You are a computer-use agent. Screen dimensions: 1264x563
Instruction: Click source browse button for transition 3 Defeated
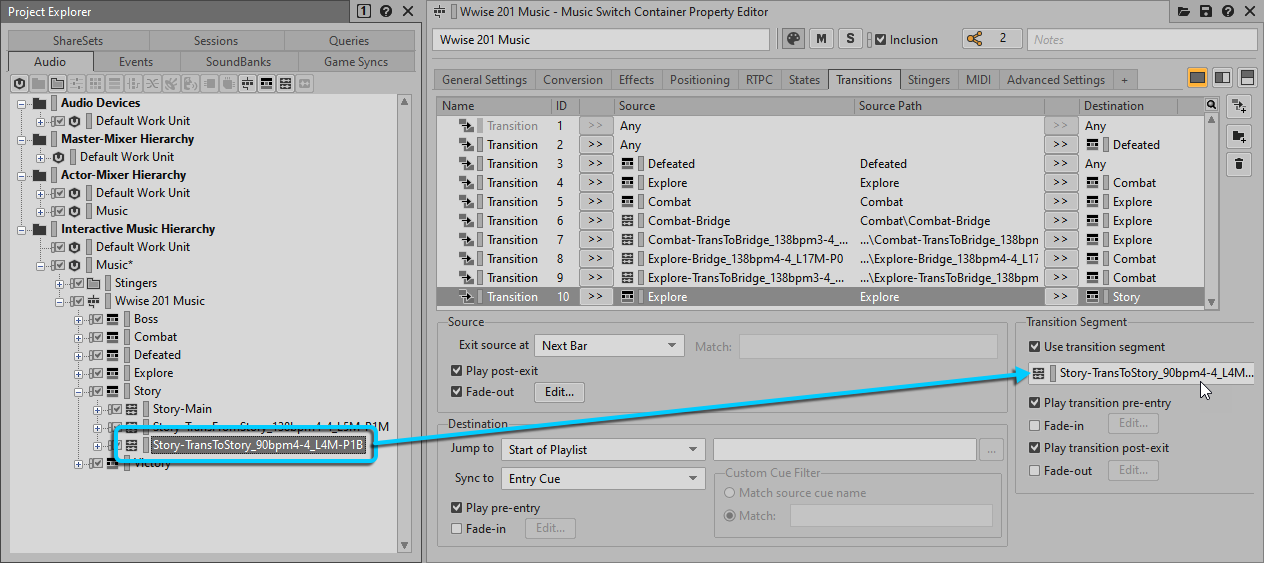[x=596, y=164]
